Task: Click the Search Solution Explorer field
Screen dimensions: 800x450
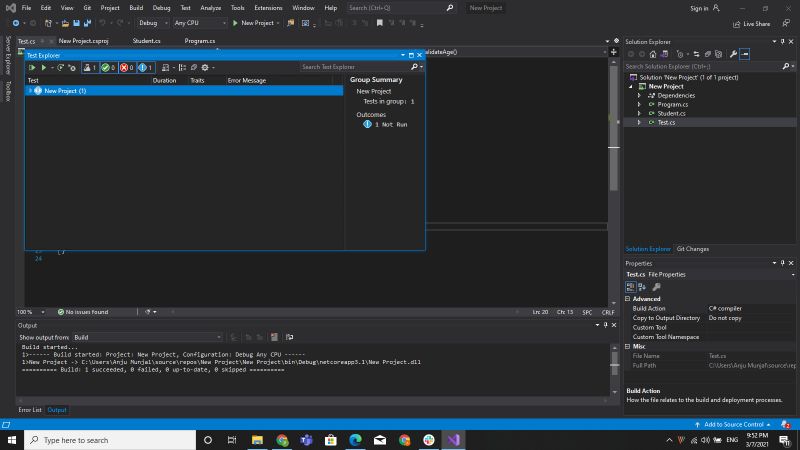Action: tap(704, 66)
